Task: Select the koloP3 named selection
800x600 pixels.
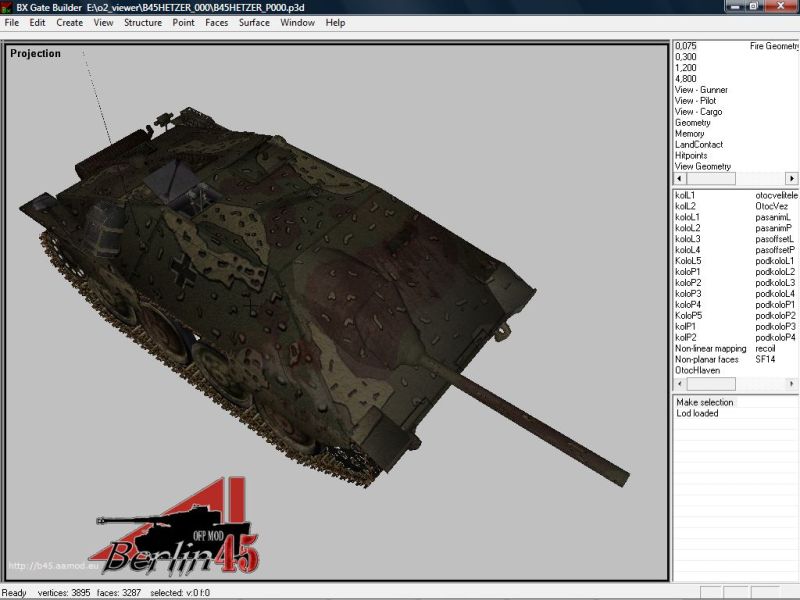Action: [x=688, y=294]
